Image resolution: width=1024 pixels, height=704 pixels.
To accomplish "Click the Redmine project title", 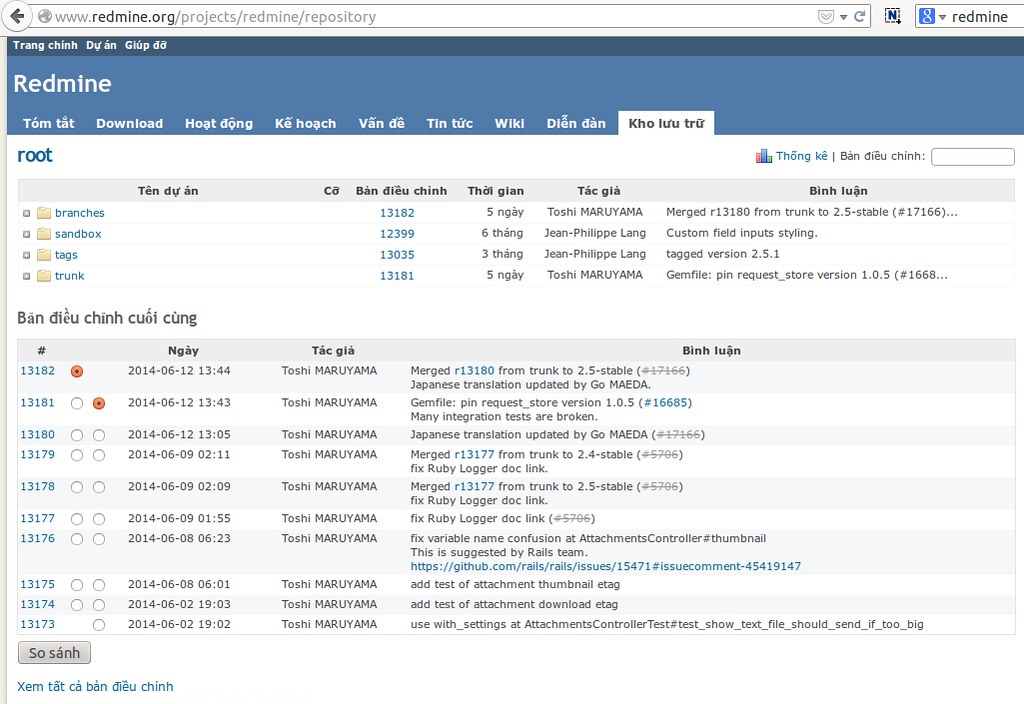I will click(62, 84).
